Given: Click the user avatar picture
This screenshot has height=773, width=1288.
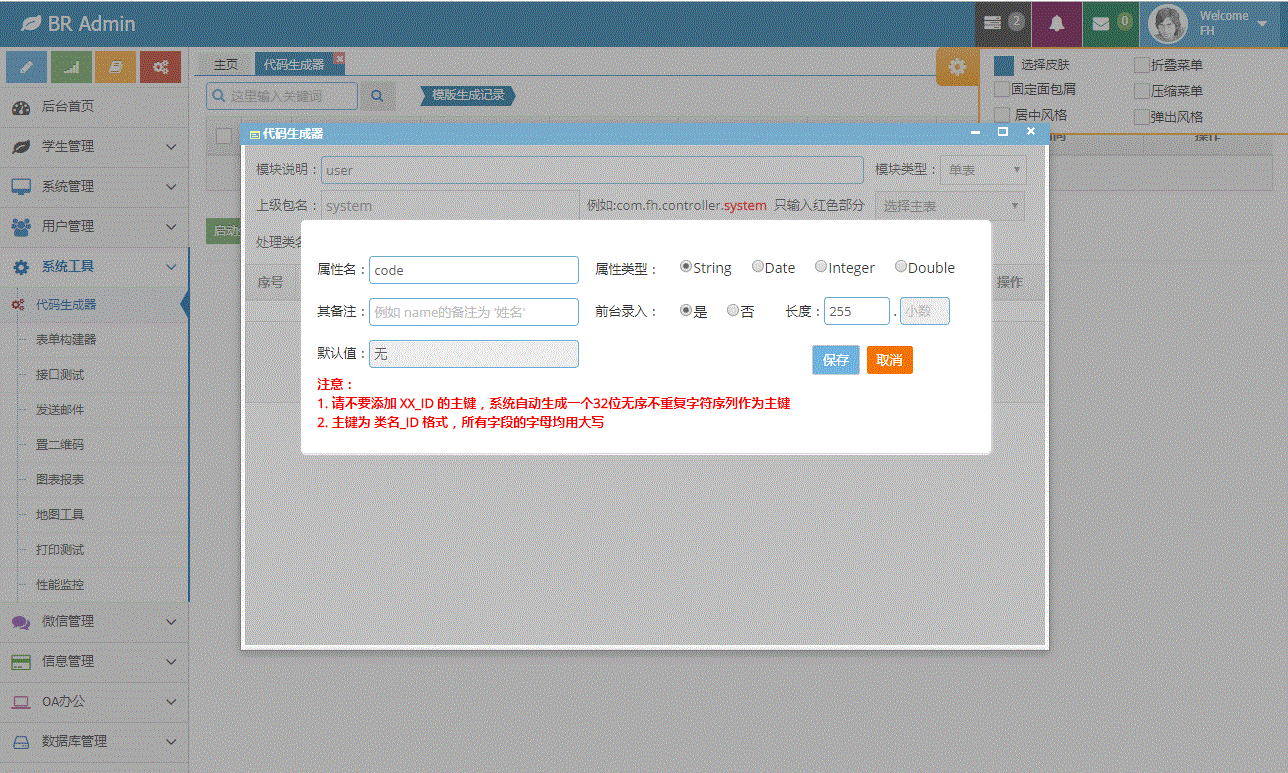Looking at the screenshot, I should coord(1169,24).
